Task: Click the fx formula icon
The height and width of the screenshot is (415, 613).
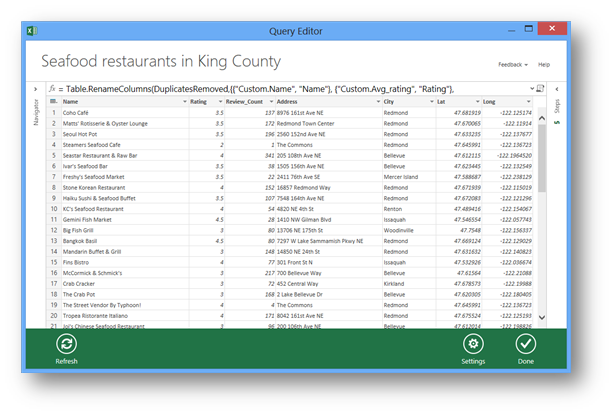Action: click(x=52, y=89)
